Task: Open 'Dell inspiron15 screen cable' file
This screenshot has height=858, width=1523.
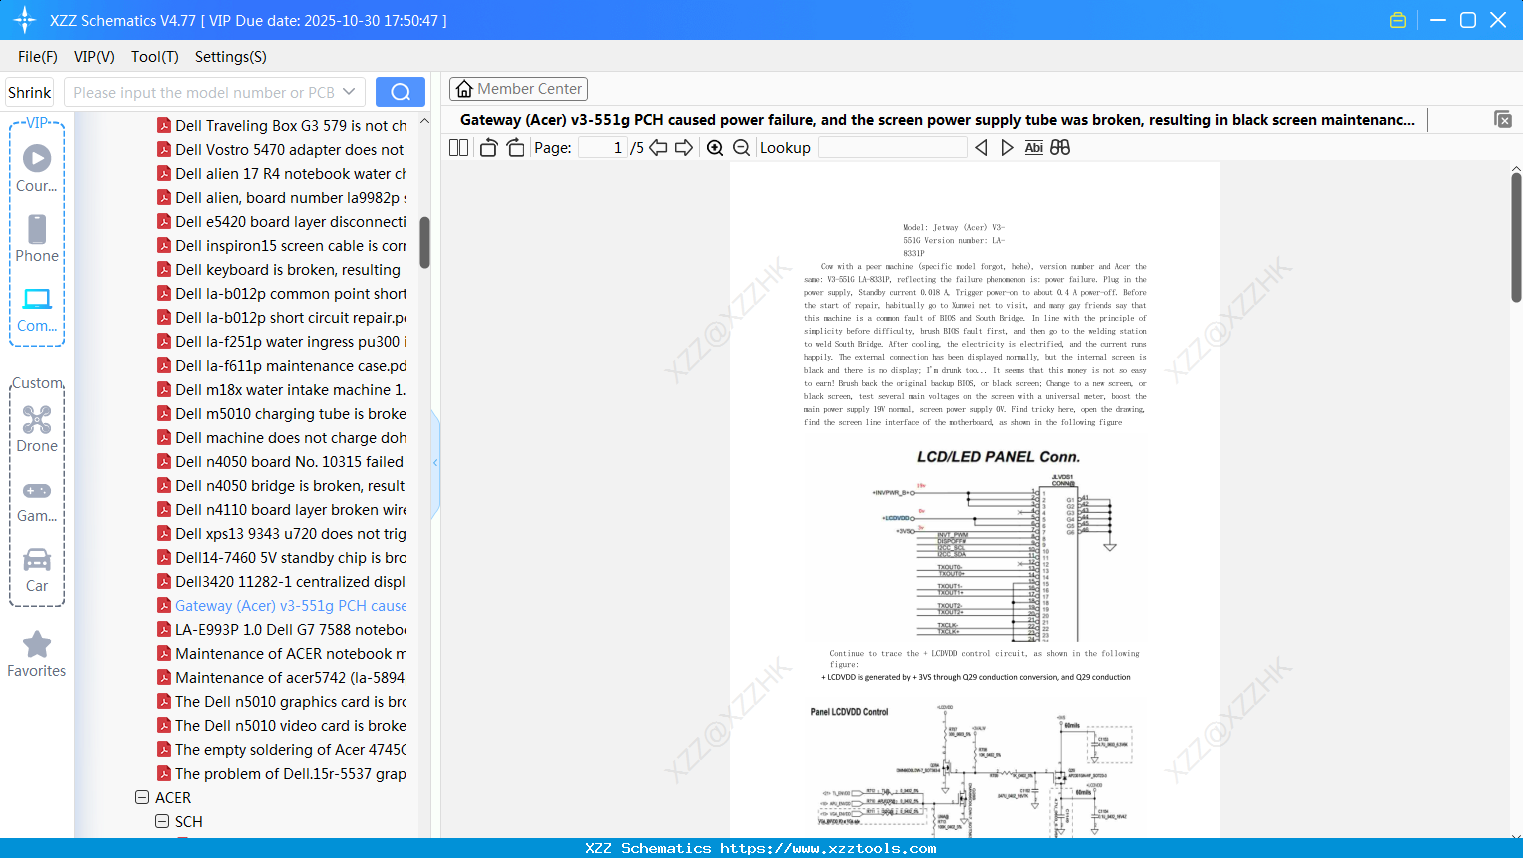Action: coord(290,245)
